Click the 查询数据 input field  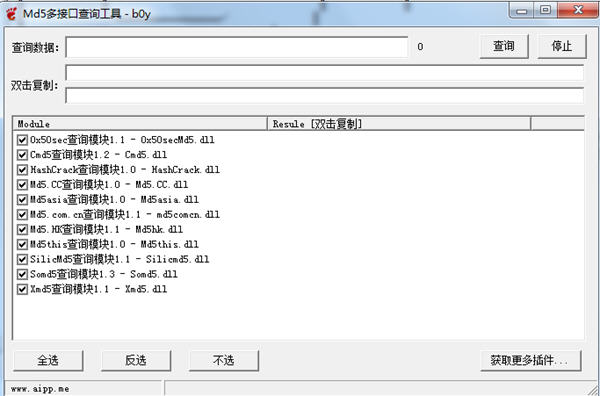point(236,47)
